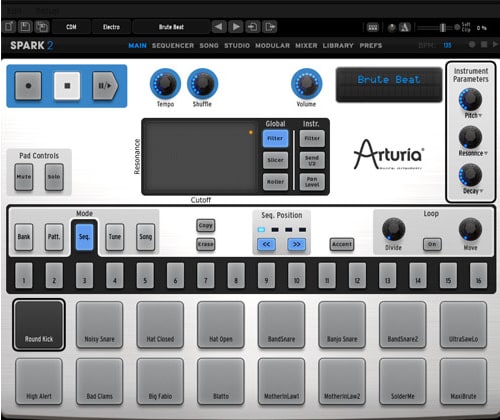Open the CDM bank selector
This screenshot has width=500, height=420.
click(x=71, y=27)
